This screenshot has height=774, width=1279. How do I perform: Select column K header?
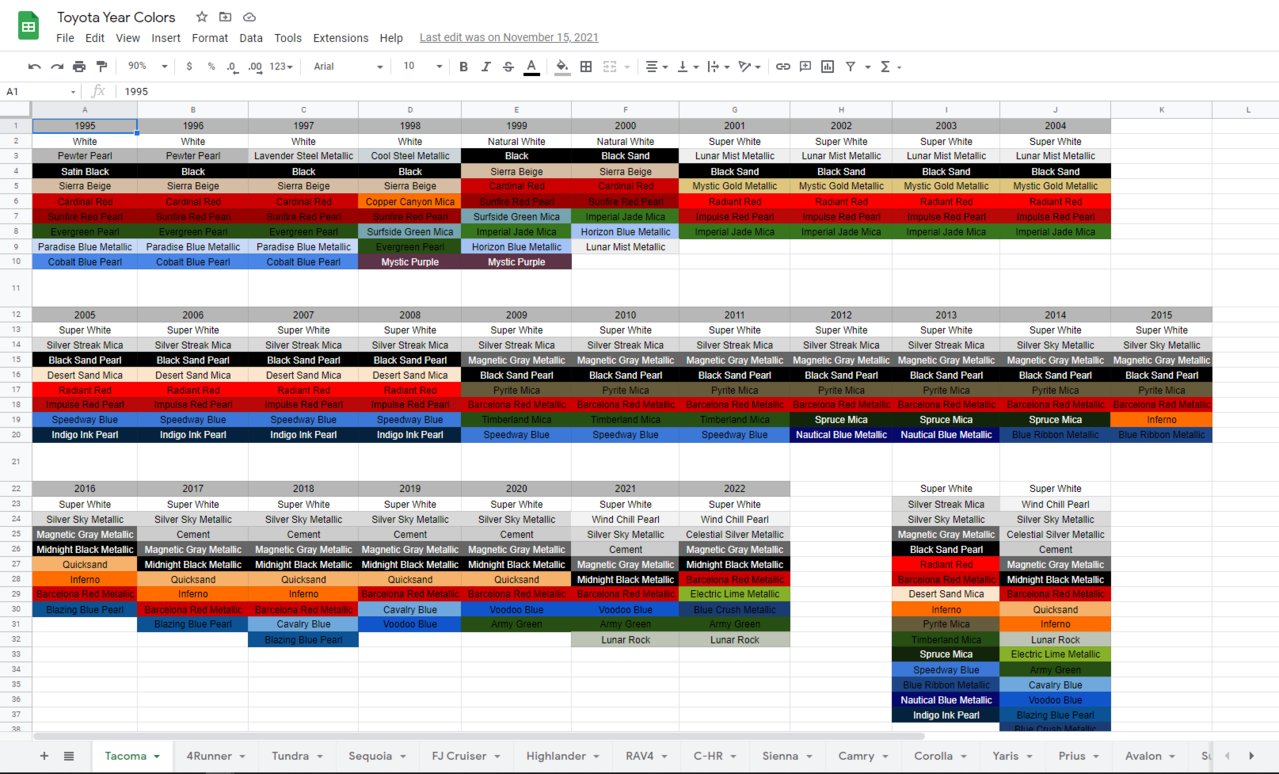click(x=1161, y=110)
